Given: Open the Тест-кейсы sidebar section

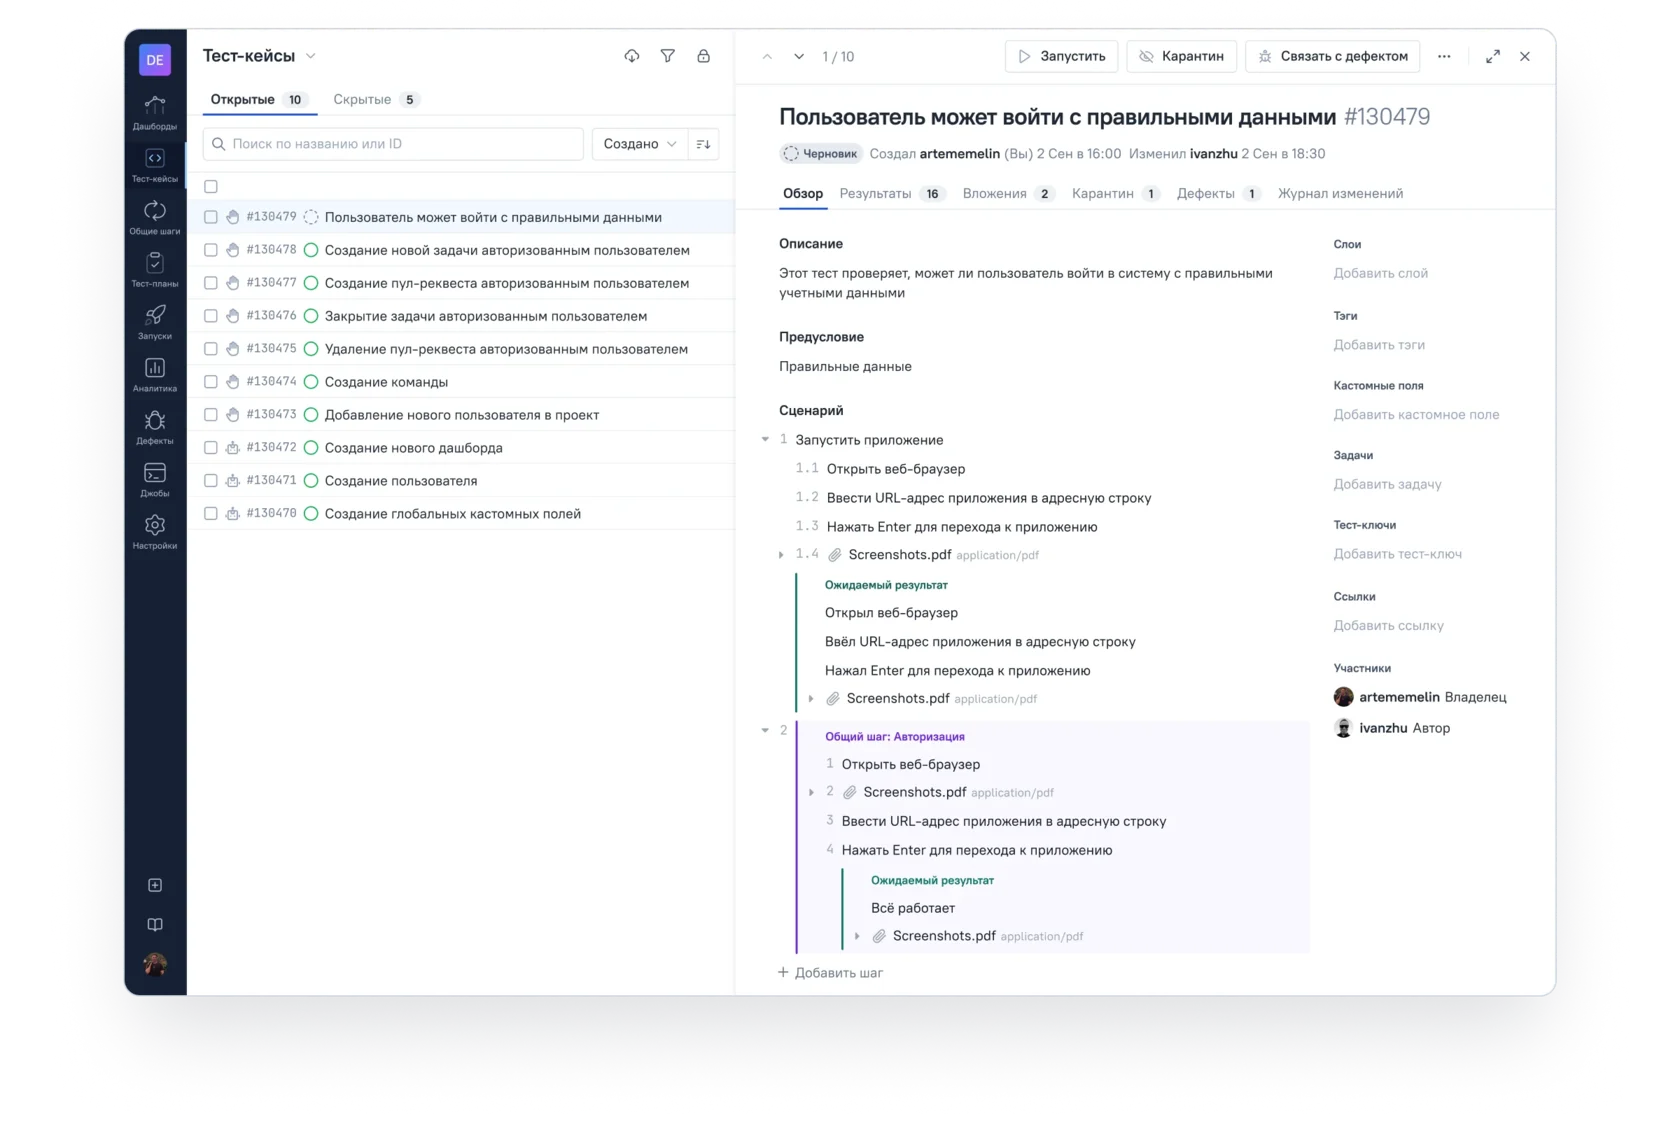Looking at the screenshot, I should click(155, 166).
